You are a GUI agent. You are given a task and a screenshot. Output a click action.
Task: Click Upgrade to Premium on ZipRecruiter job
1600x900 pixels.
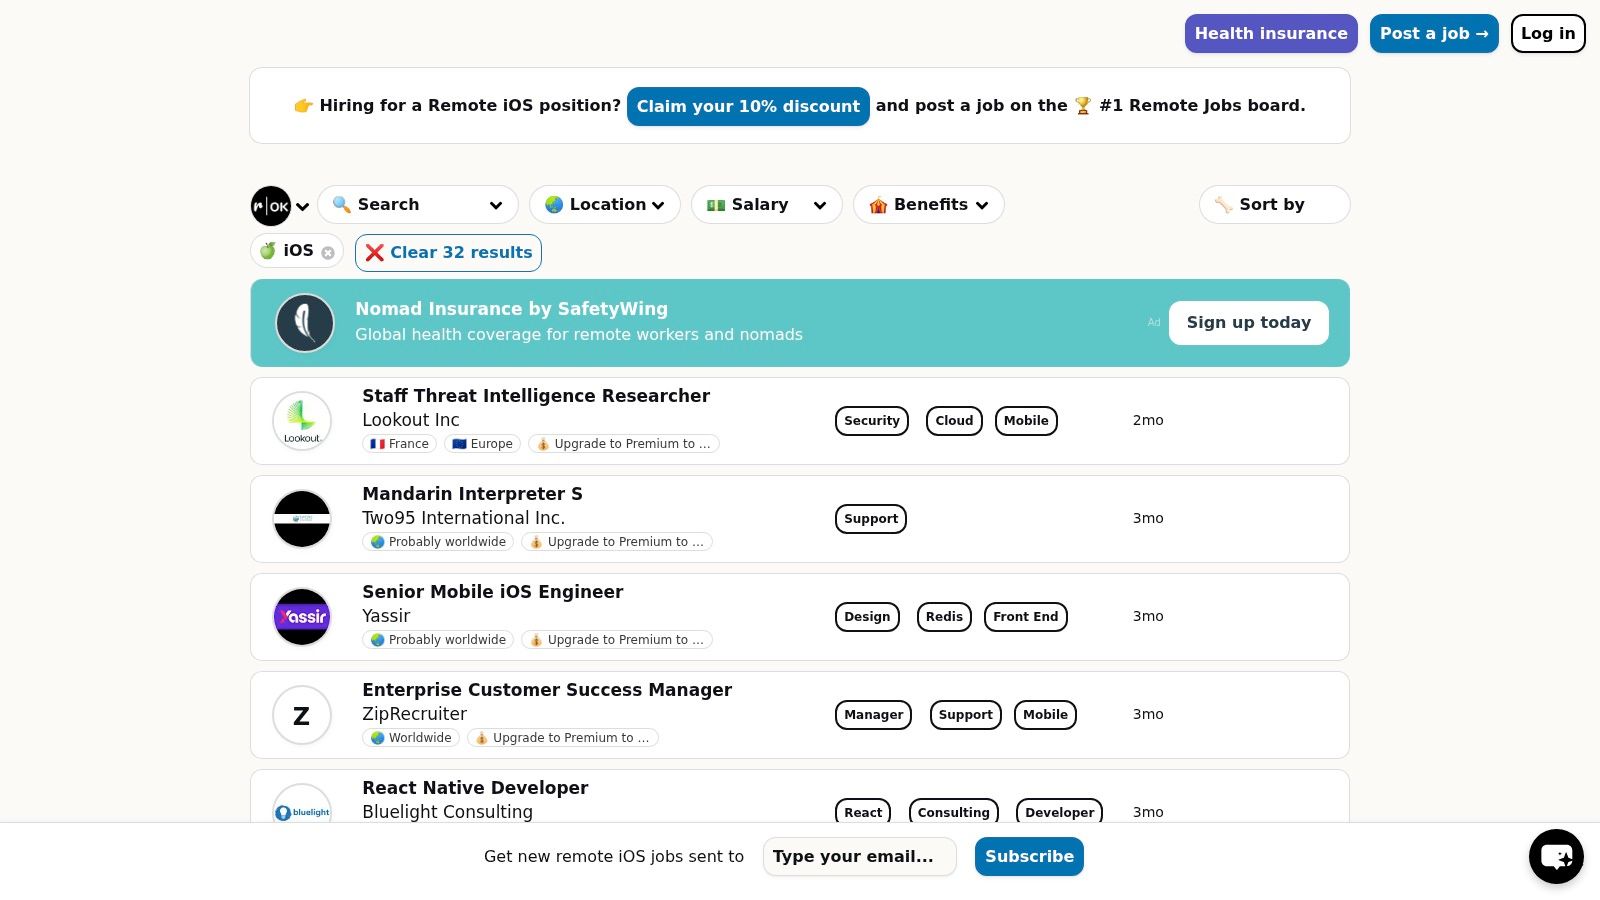coord(563,738)
